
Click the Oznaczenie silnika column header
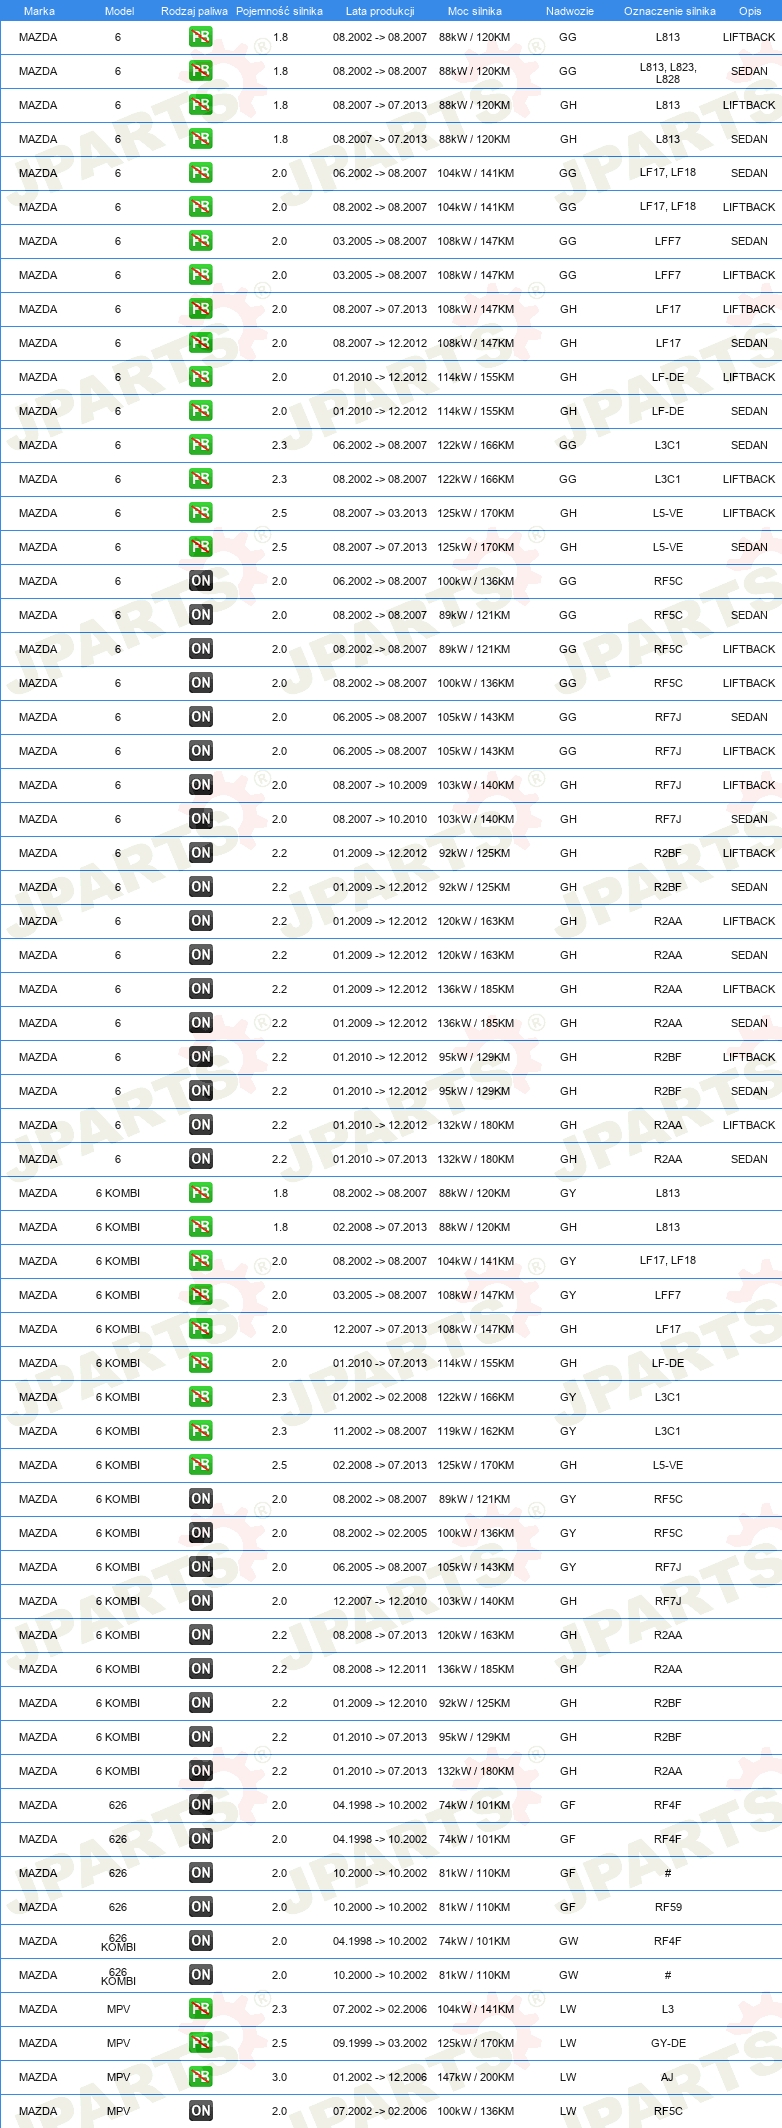(x=670, y=11)
